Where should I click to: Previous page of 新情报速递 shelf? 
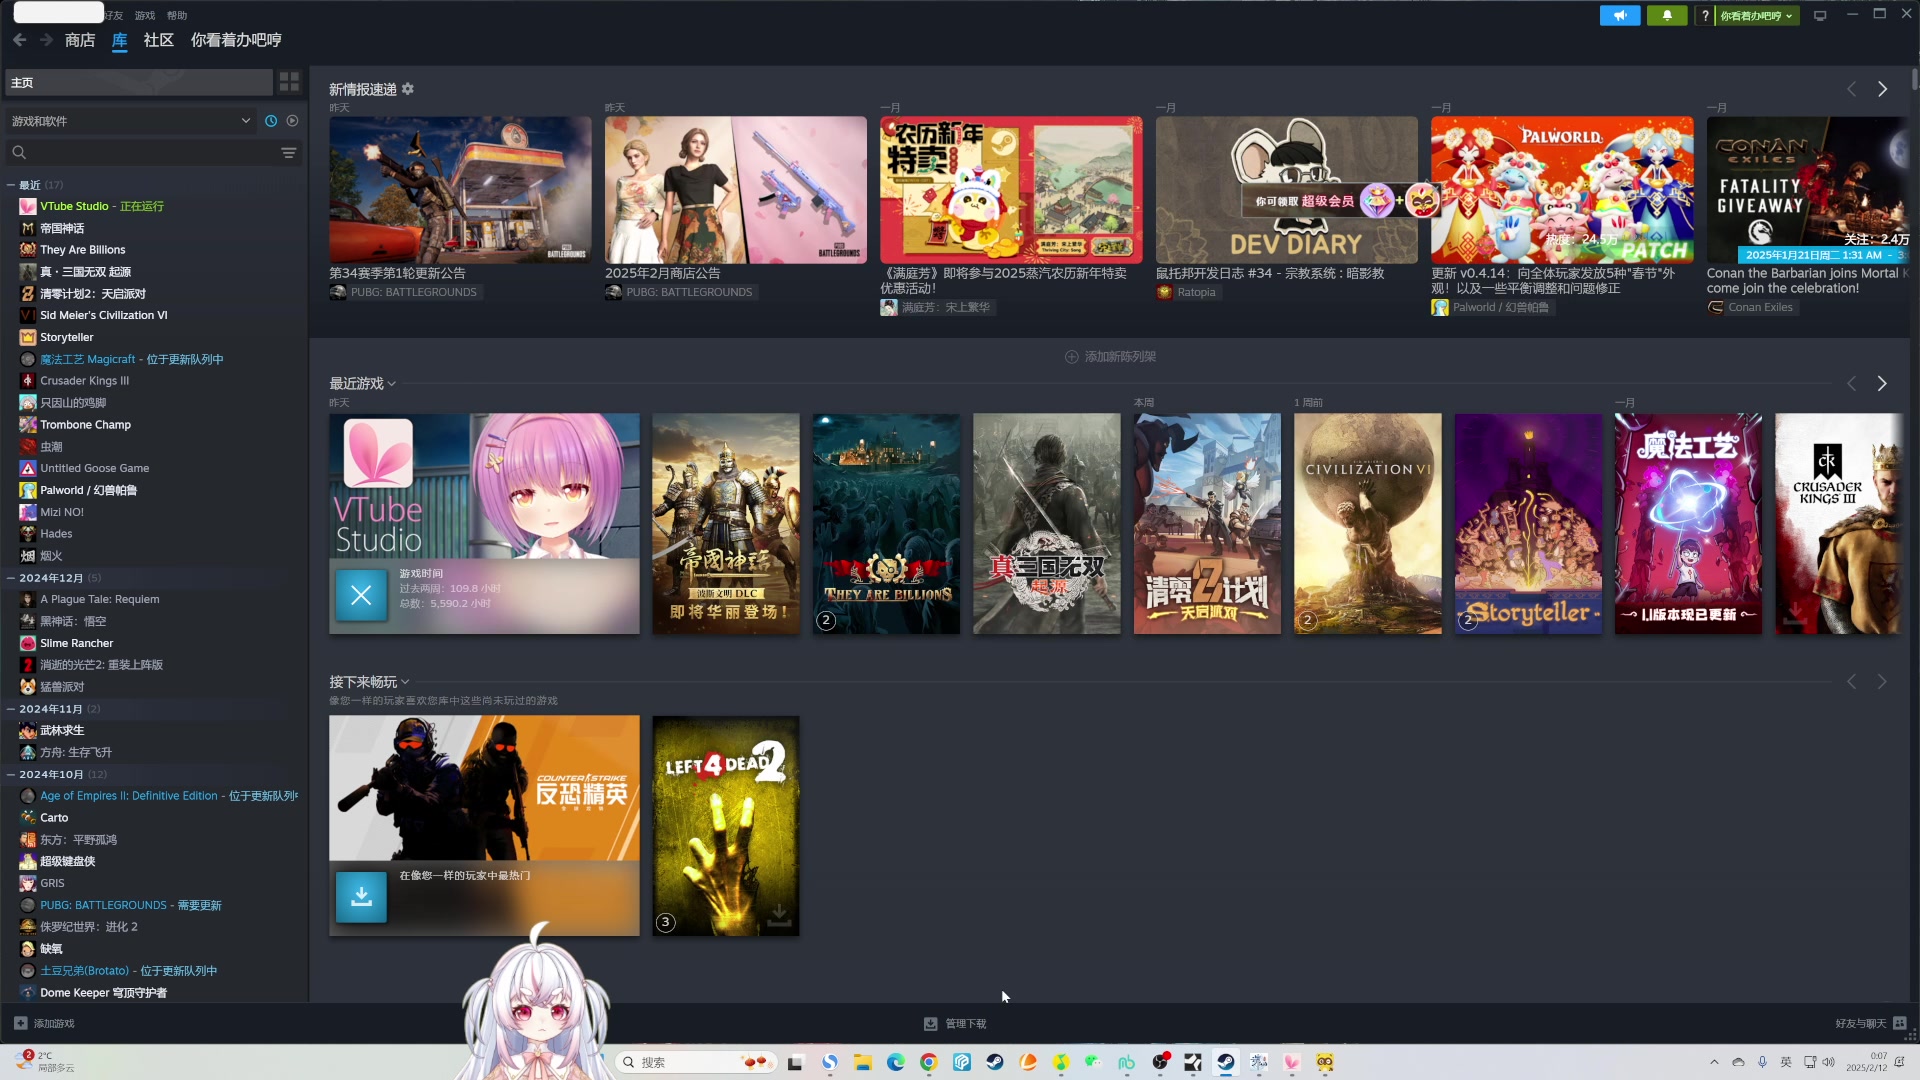[1851, 89]
